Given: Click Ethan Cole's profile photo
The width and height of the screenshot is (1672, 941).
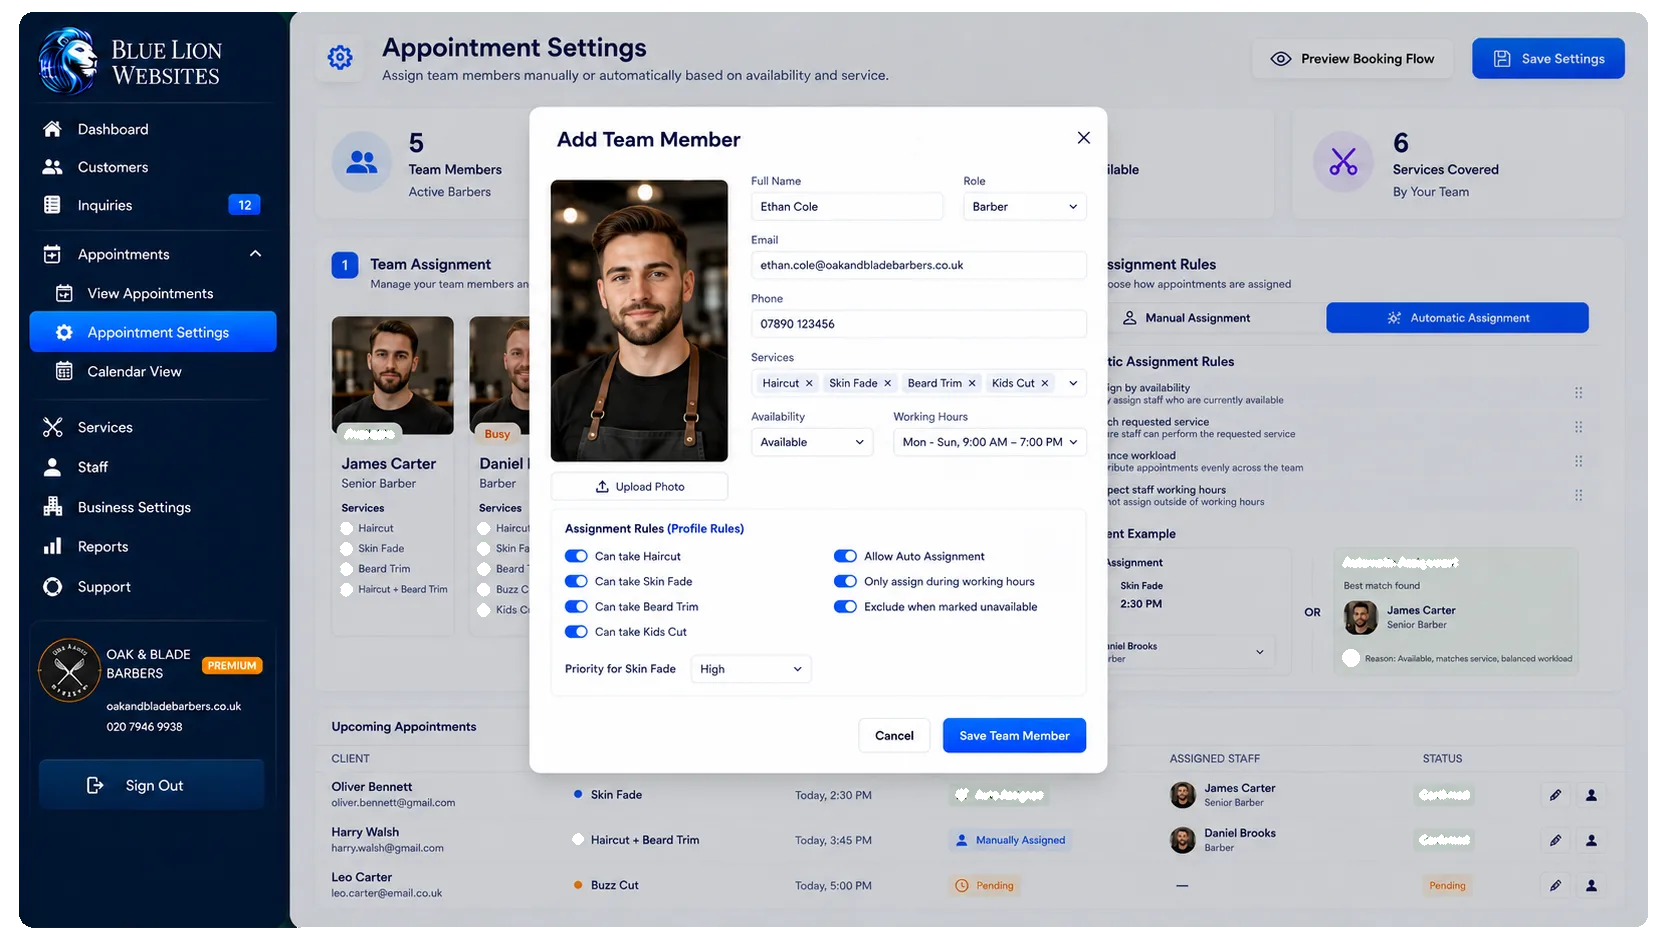Looking at the screenshot, I should [x=639, y=320].
